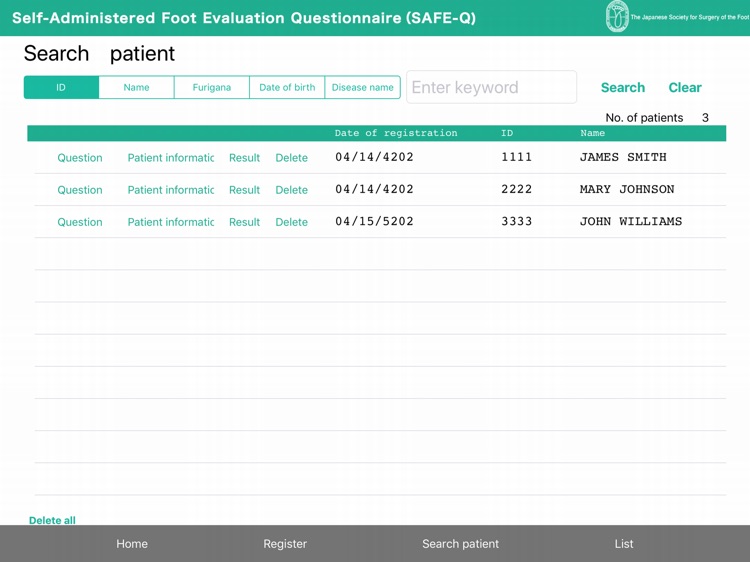The width and height of the screenshot is (750, 562).
Task: Click the SAFE-Q title in header
Action: (x=244, y=18)
